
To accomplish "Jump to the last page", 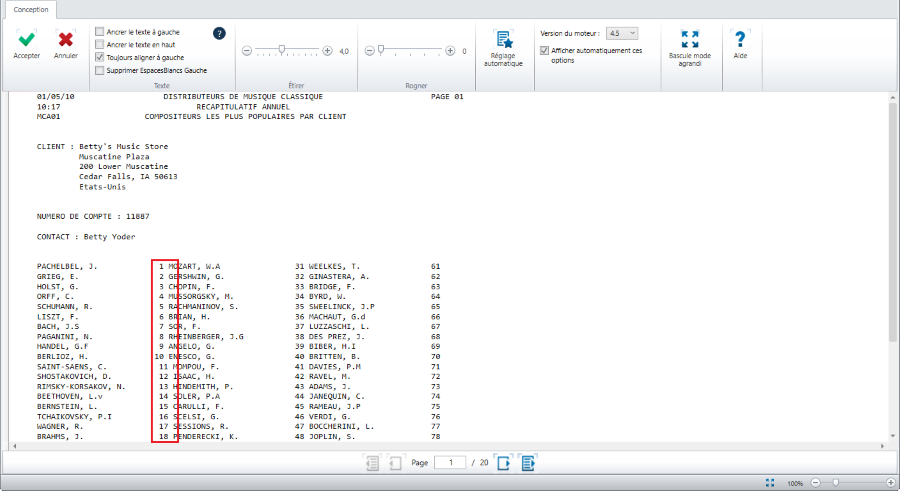I will pos(528,463).
